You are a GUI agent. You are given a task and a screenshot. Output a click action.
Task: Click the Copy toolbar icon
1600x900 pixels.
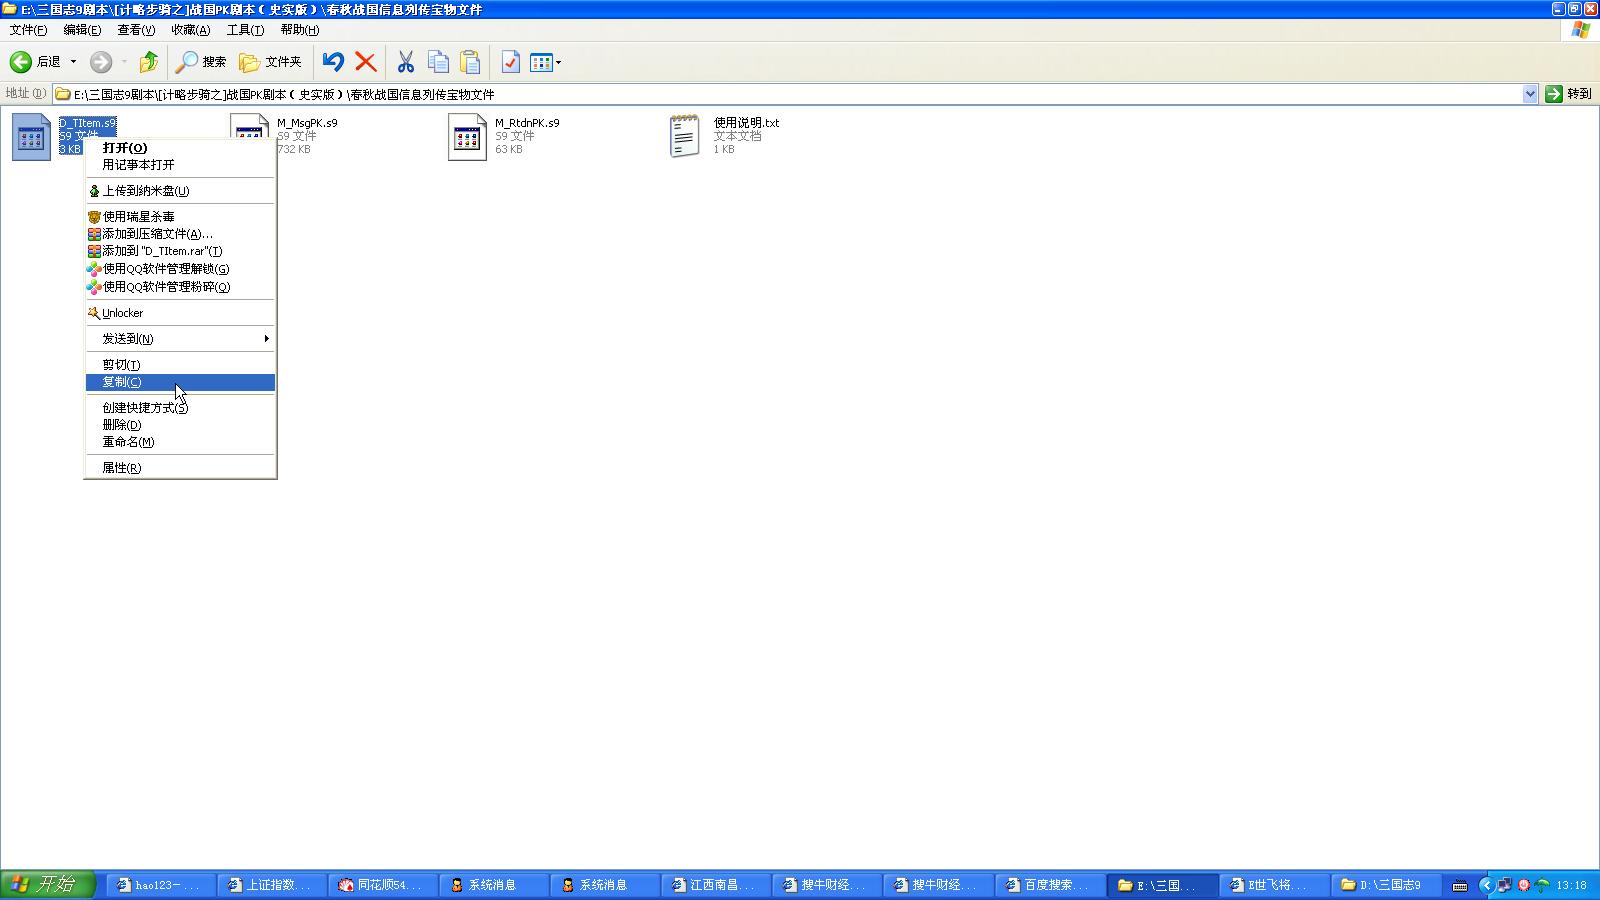(438, 62)
